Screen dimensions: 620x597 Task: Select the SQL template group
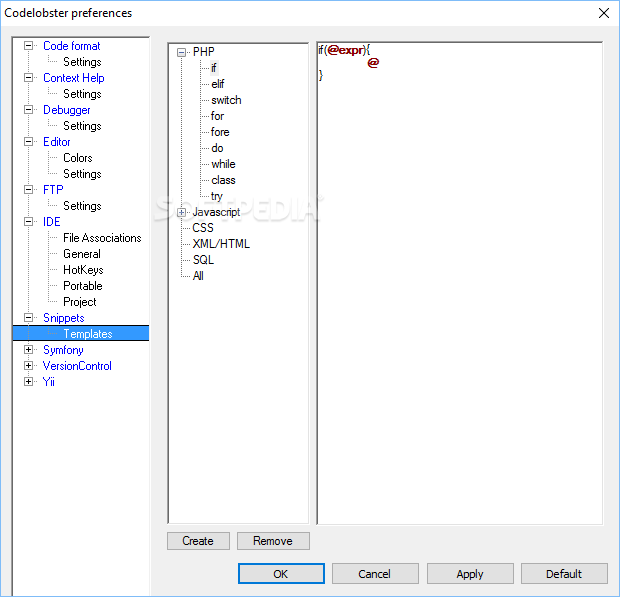pos(203,260)
